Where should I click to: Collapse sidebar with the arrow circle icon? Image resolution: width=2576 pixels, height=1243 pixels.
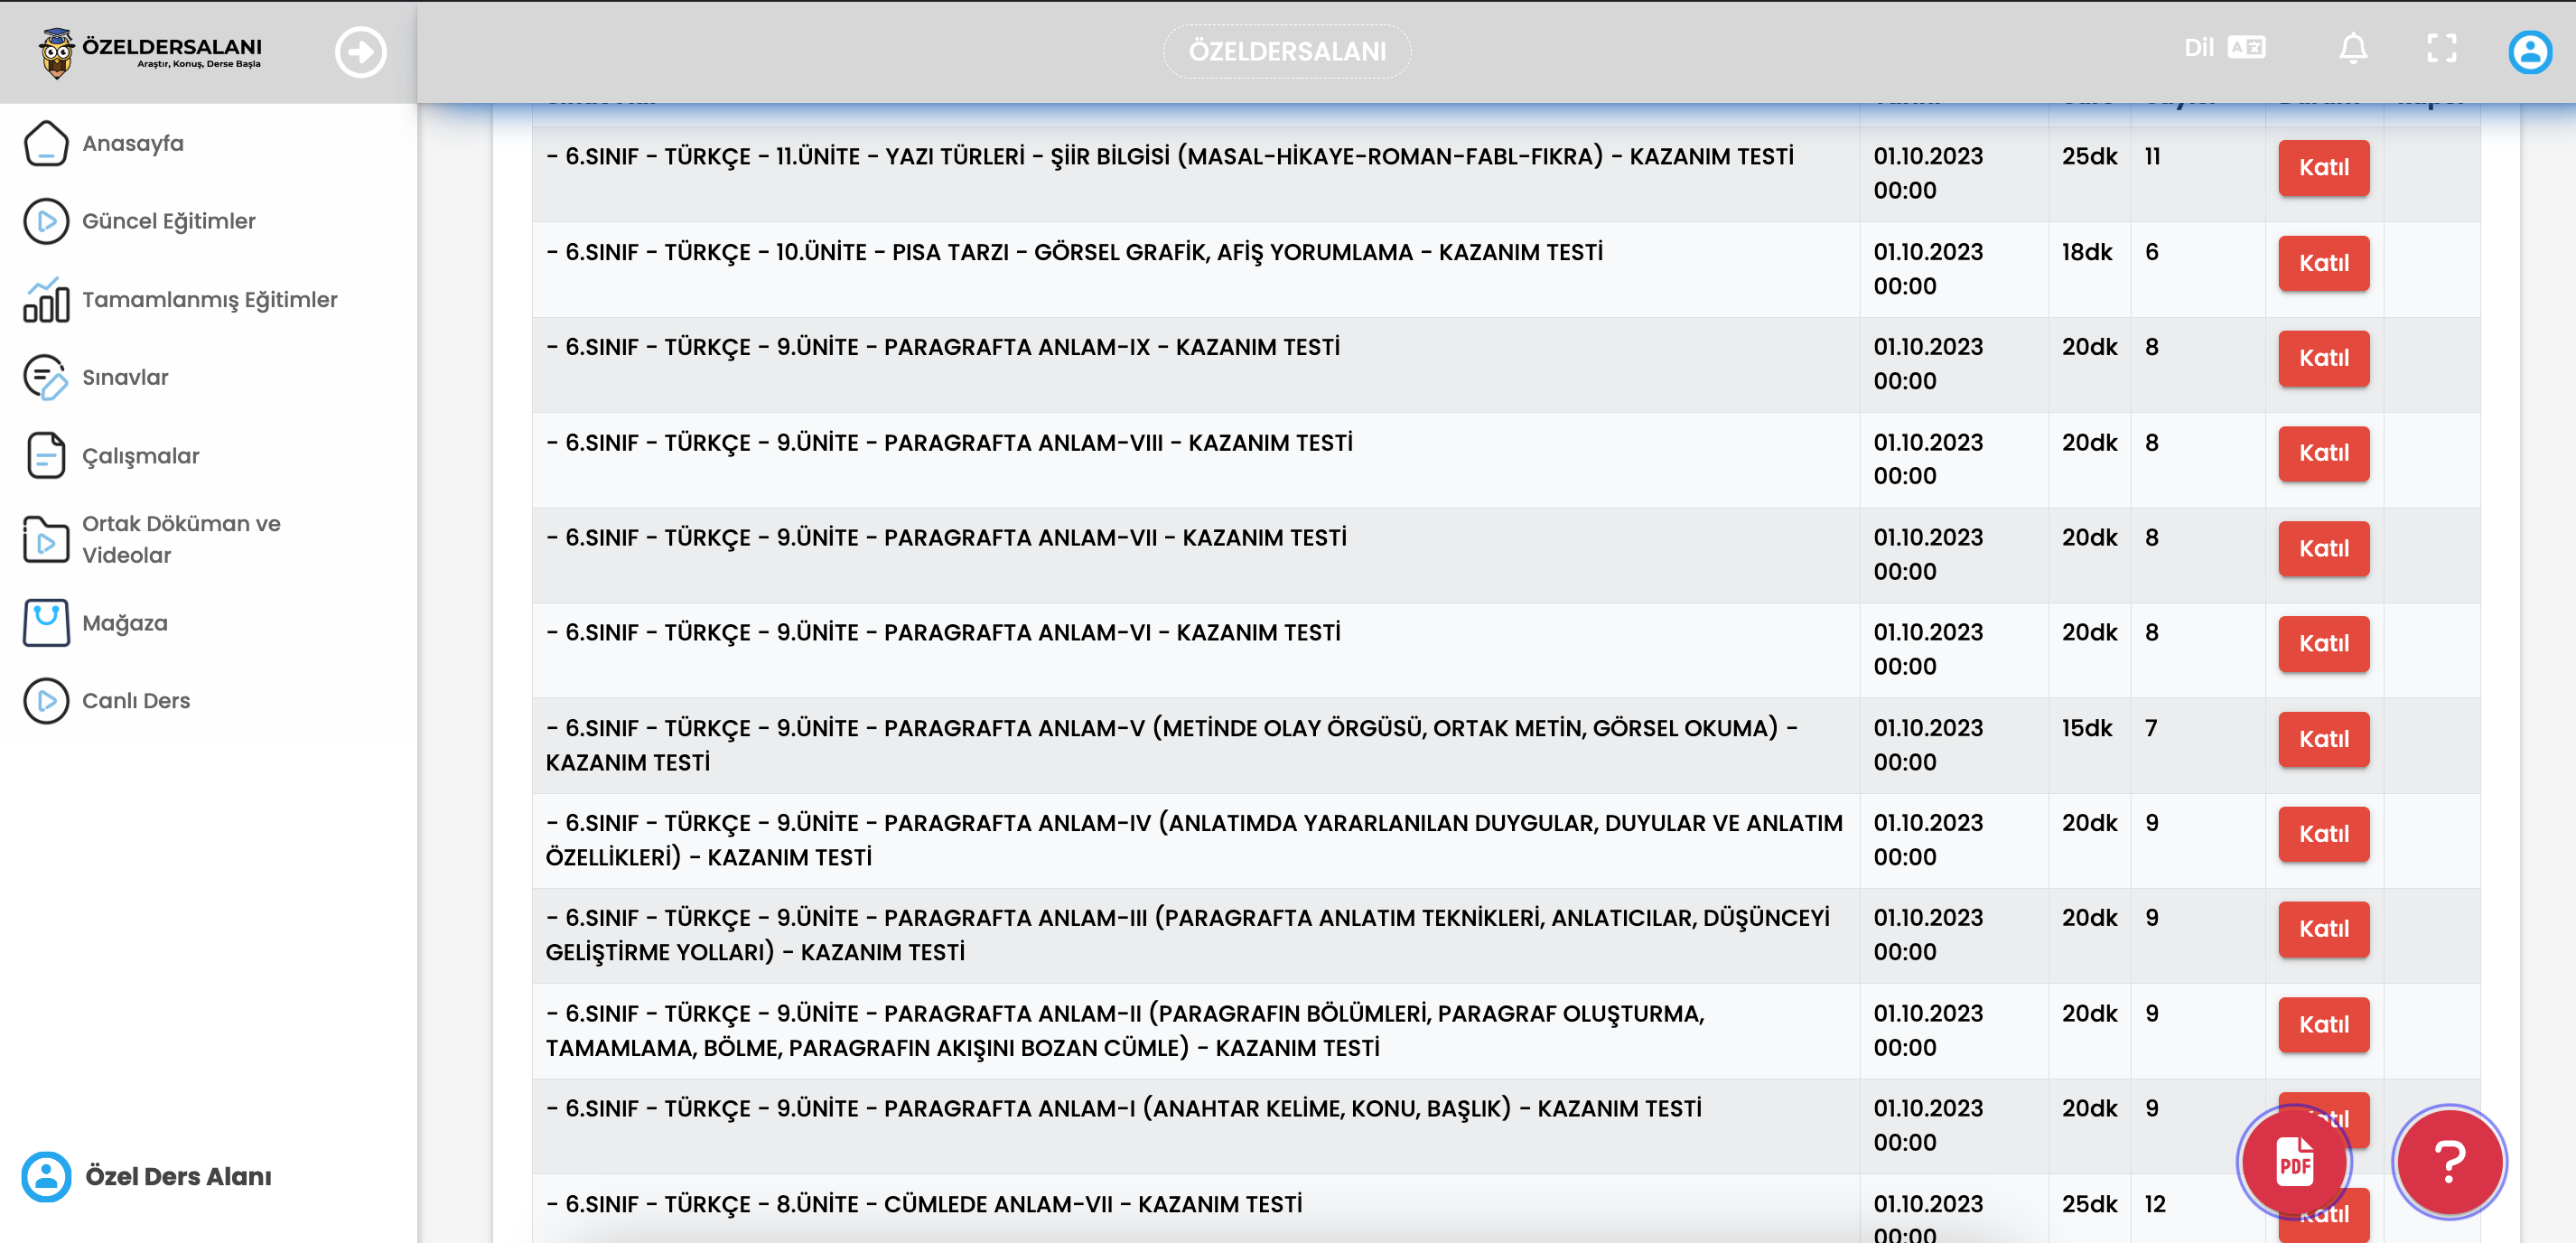tap(360, 52)
